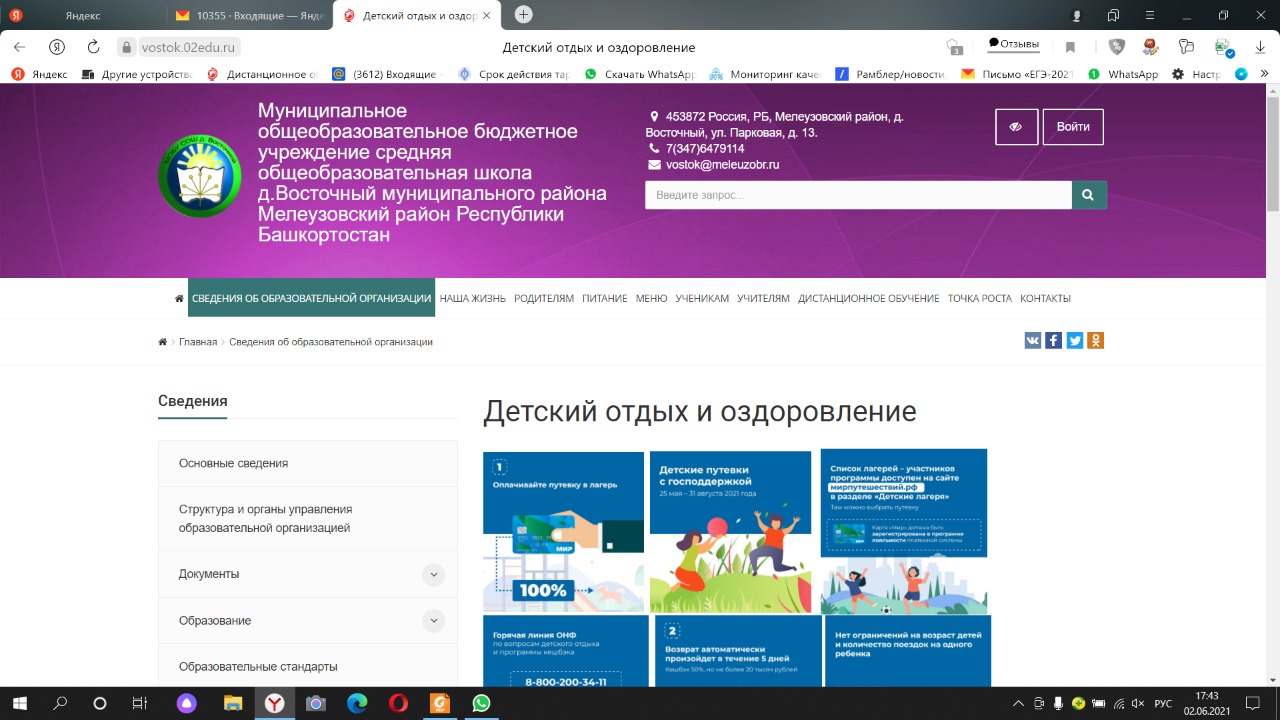Expand the Документы sidebar section
1280x720 pixels.
pos(433,574)
